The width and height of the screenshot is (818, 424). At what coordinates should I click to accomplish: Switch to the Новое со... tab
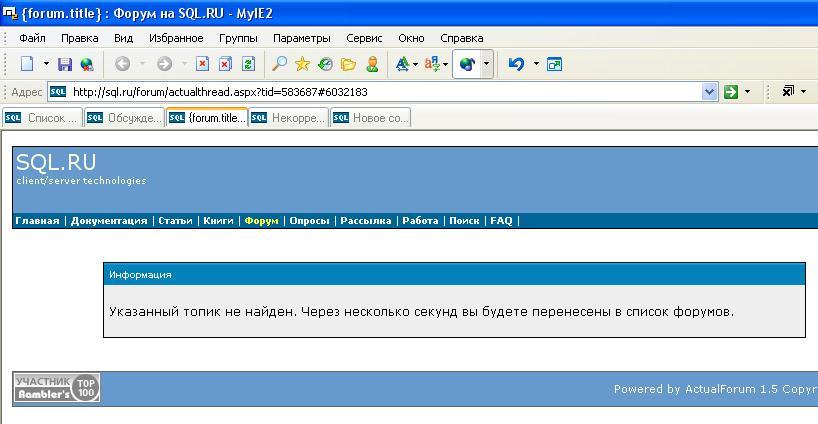pyautogui.click(x=370, y=118)
